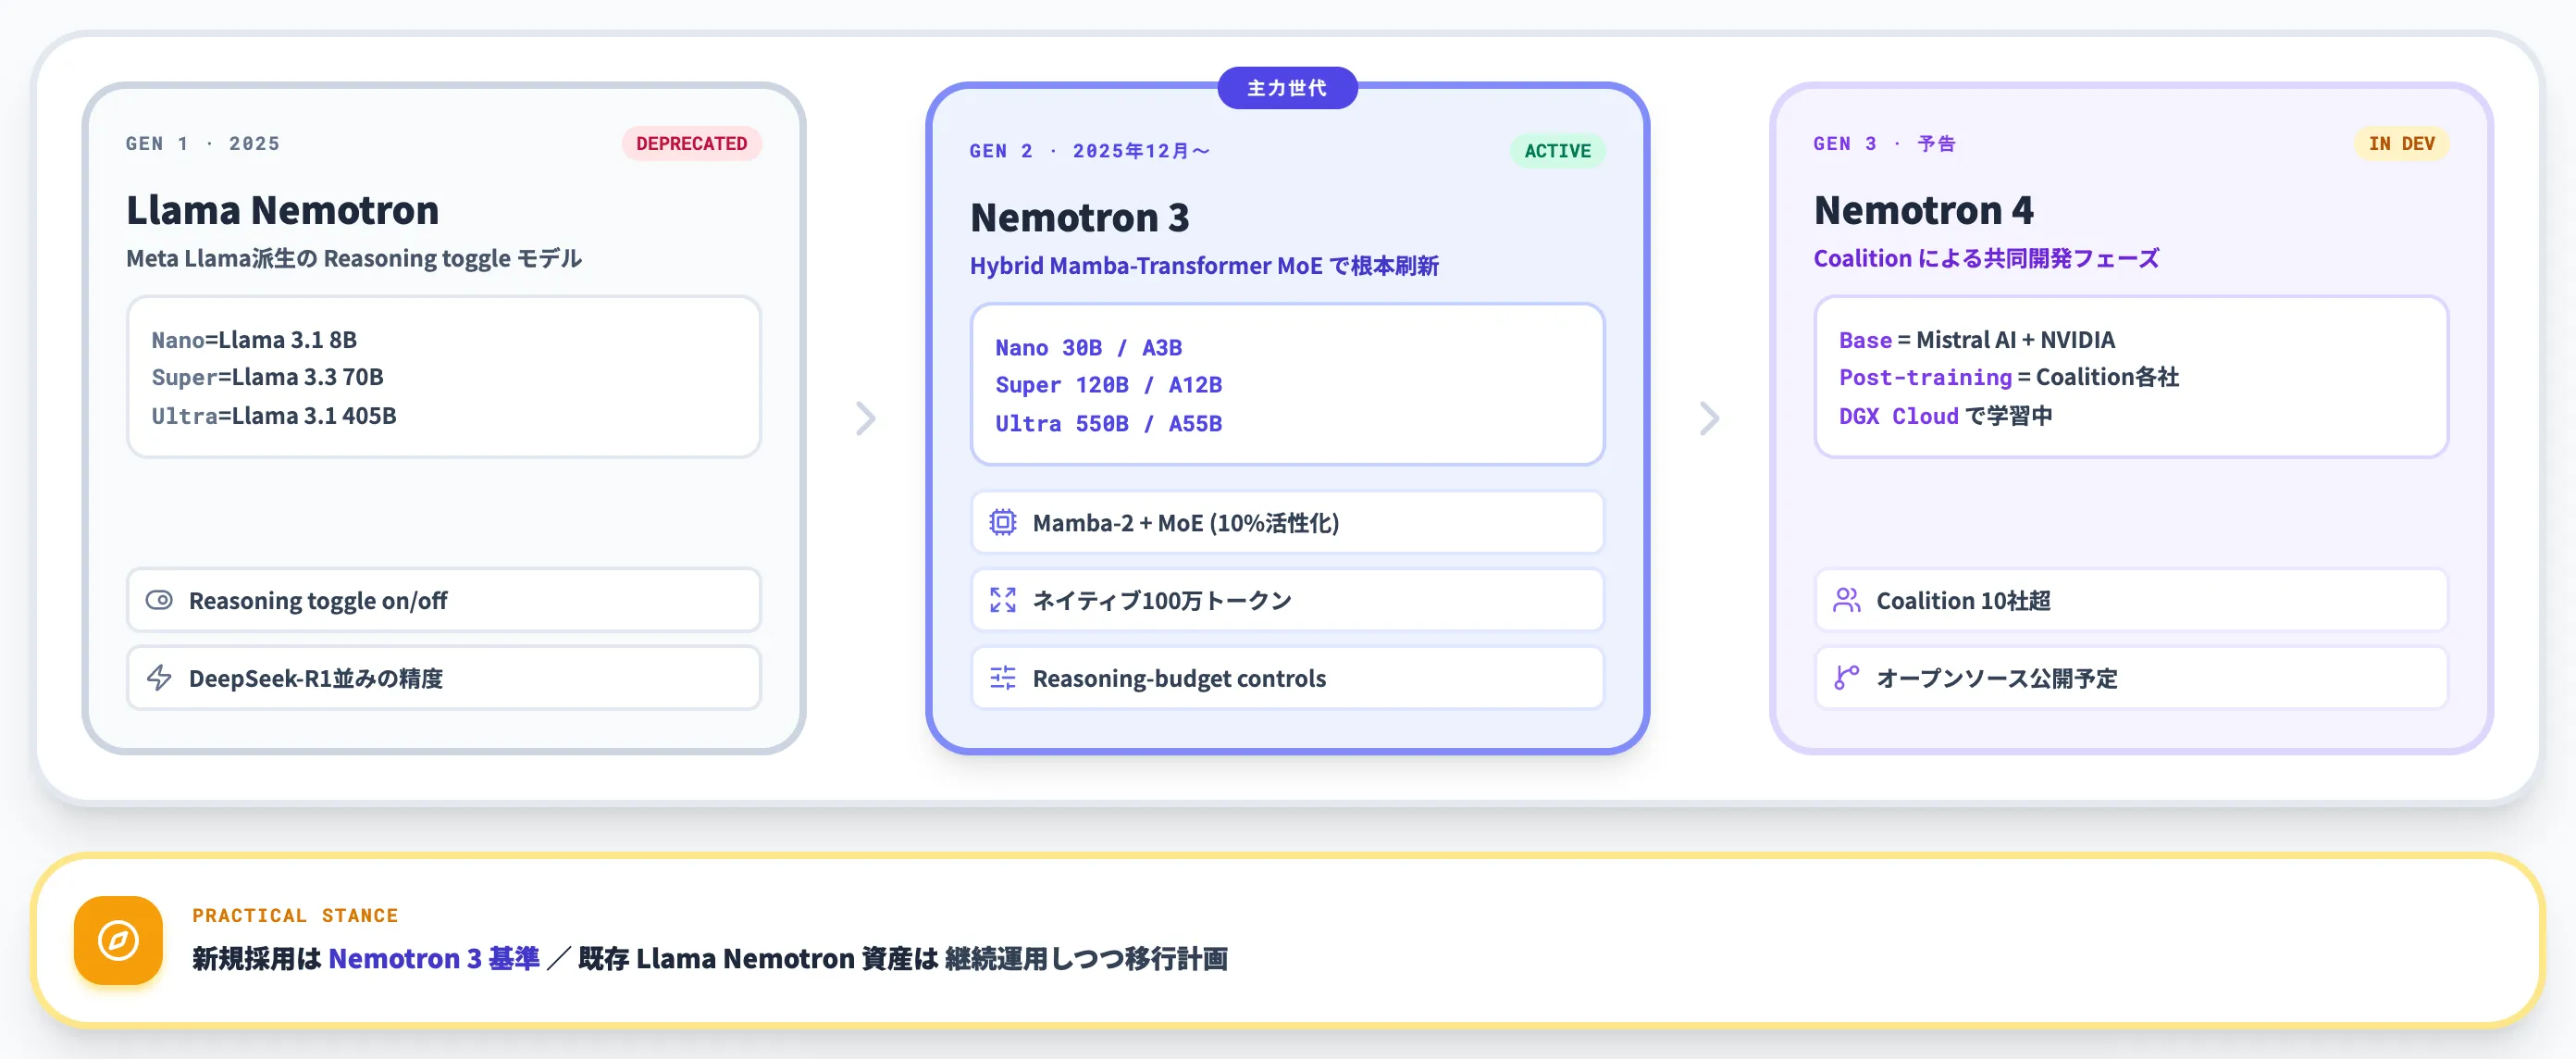
Task: Click the people icon beside Coalition 10社超
Action: pos(1847,600)
